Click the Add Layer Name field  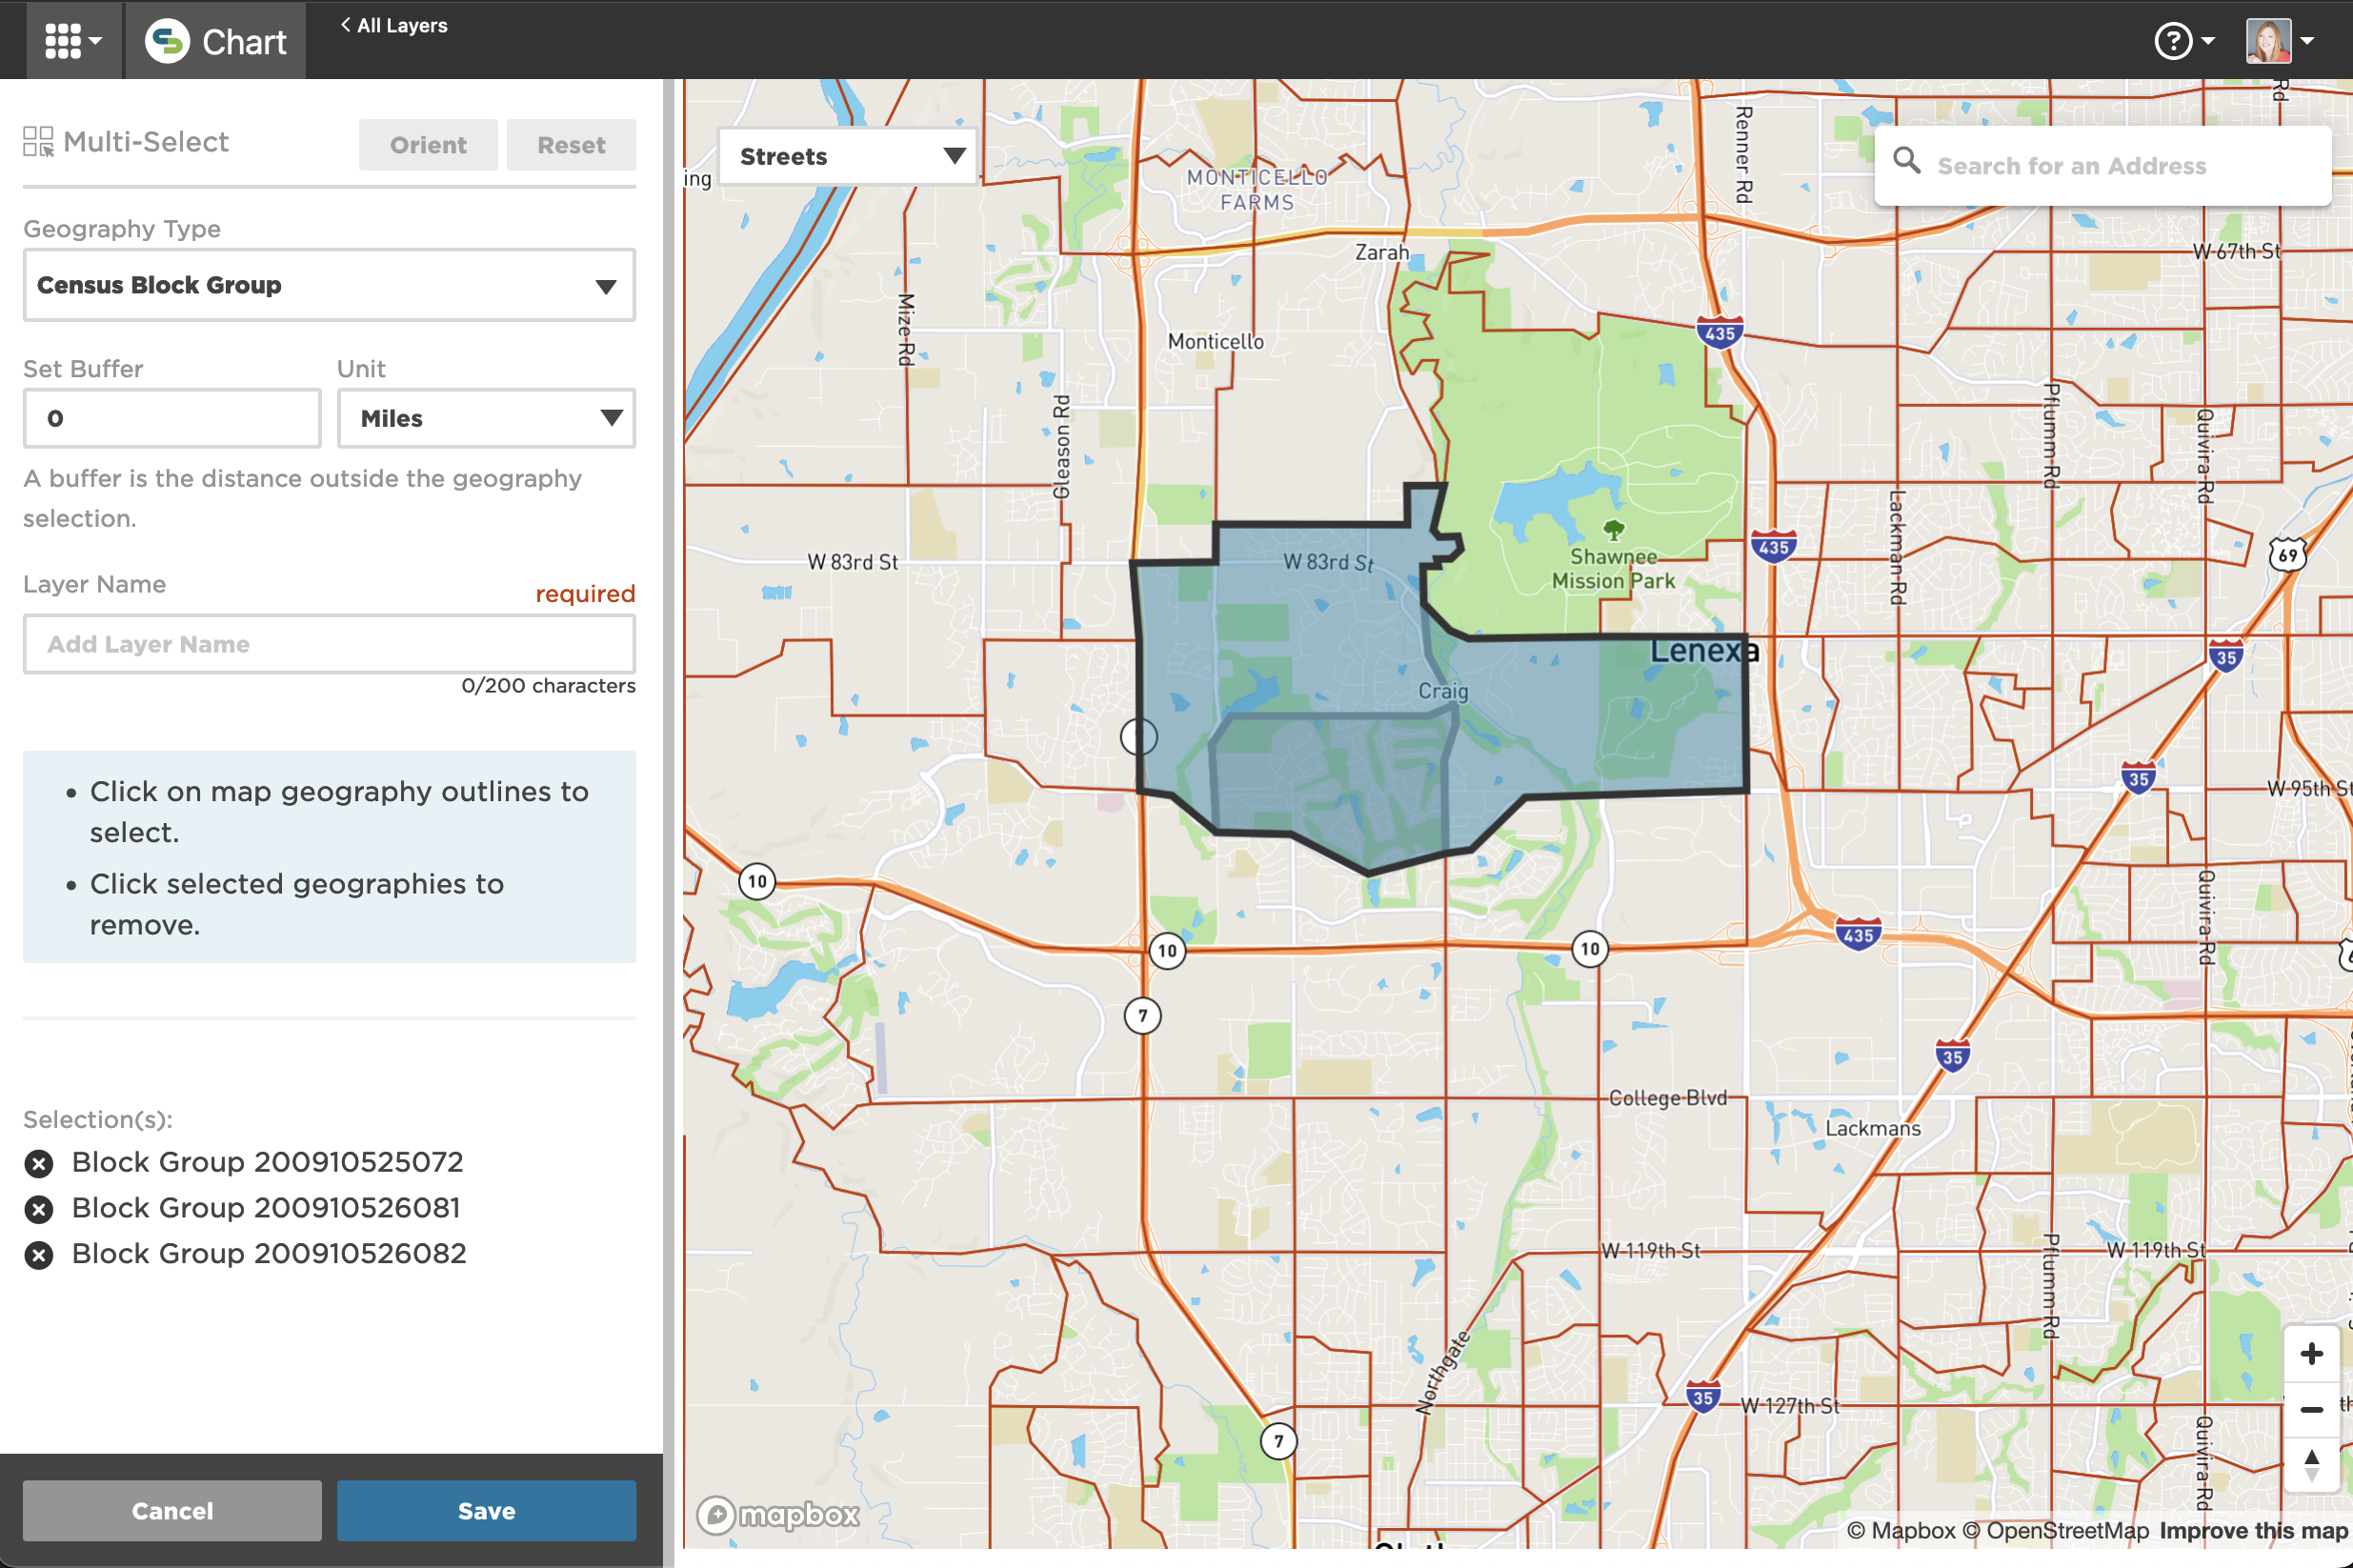[x=329, y=644]
